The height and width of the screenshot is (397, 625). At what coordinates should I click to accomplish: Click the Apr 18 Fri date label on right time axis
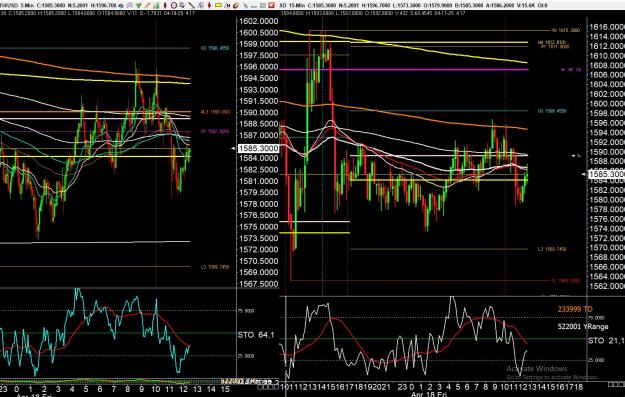[x=428, y=394]
